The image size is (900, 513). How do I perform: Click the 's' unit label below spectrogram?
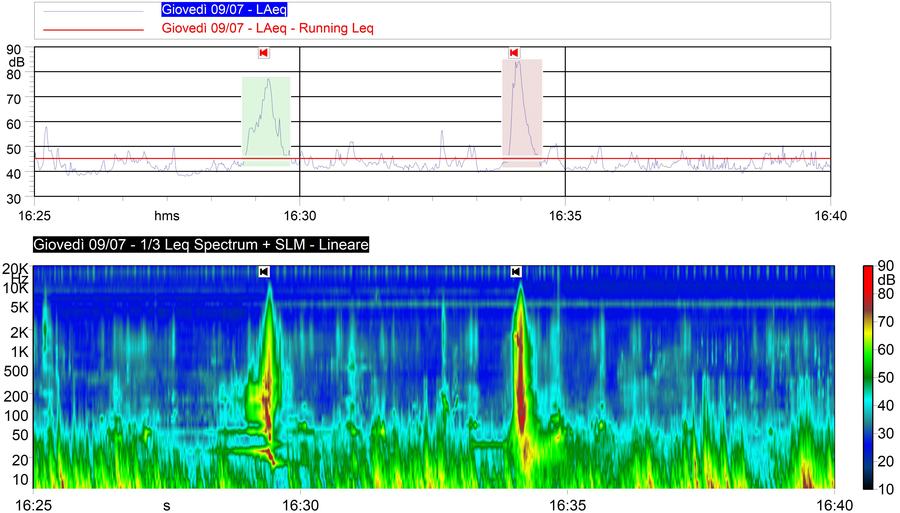click(x=166, y=506)
